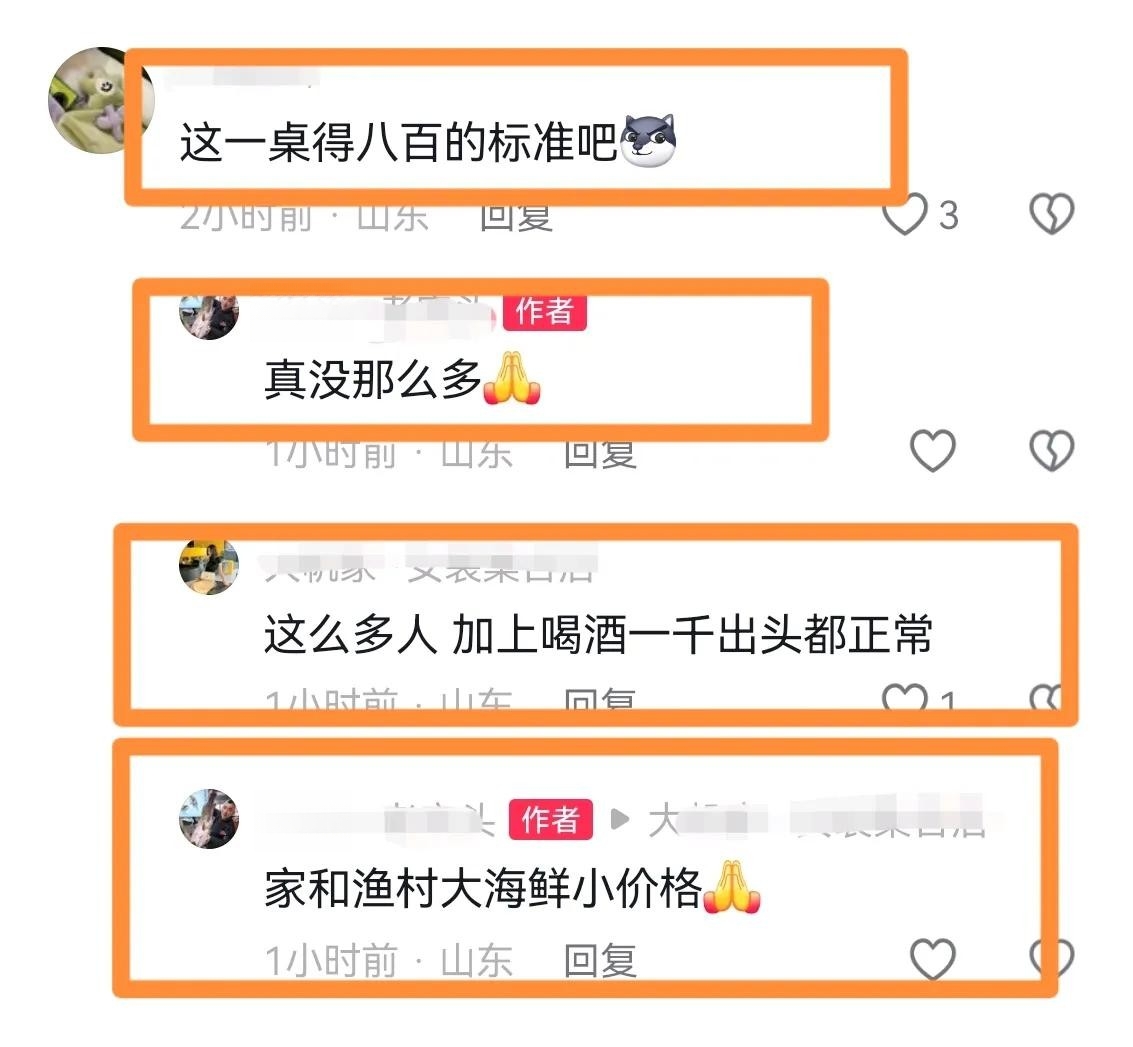Reply to 家和渔村大海鲜小价格 comment
The width and height of the screenshot is (1133, 1047).
click(600, 961)
